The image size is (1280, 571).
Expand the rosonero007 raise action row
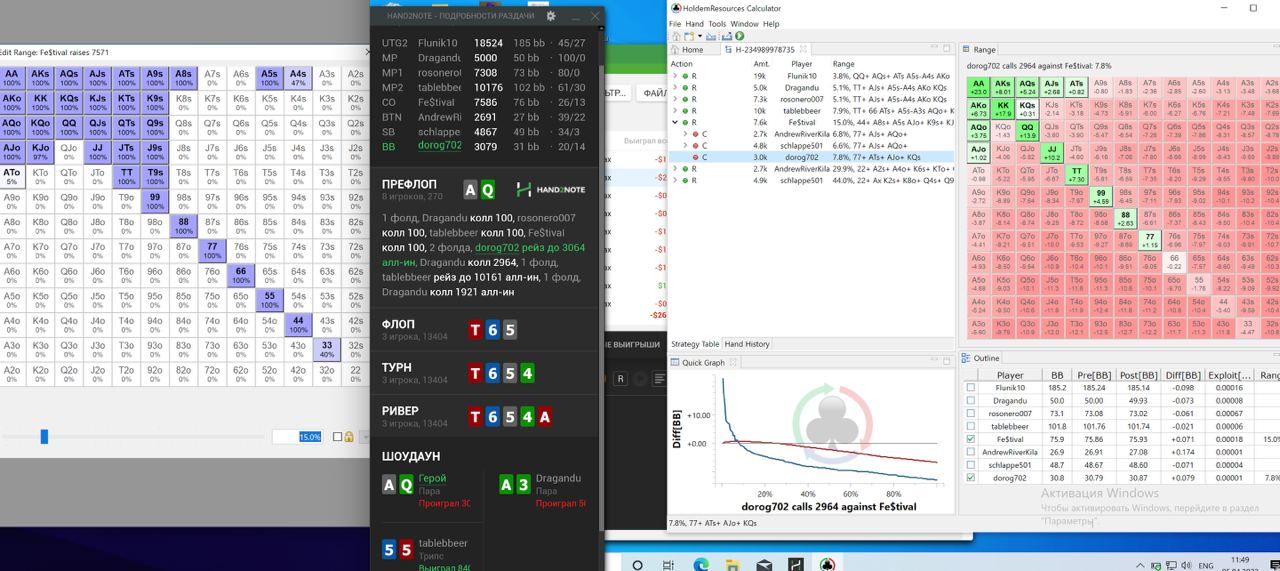pos(675,99)
